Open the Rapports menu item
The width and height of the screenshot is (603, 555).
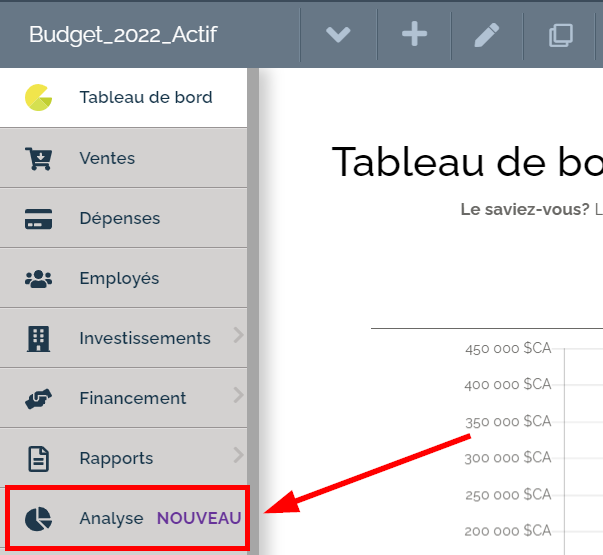coord(123,458)
